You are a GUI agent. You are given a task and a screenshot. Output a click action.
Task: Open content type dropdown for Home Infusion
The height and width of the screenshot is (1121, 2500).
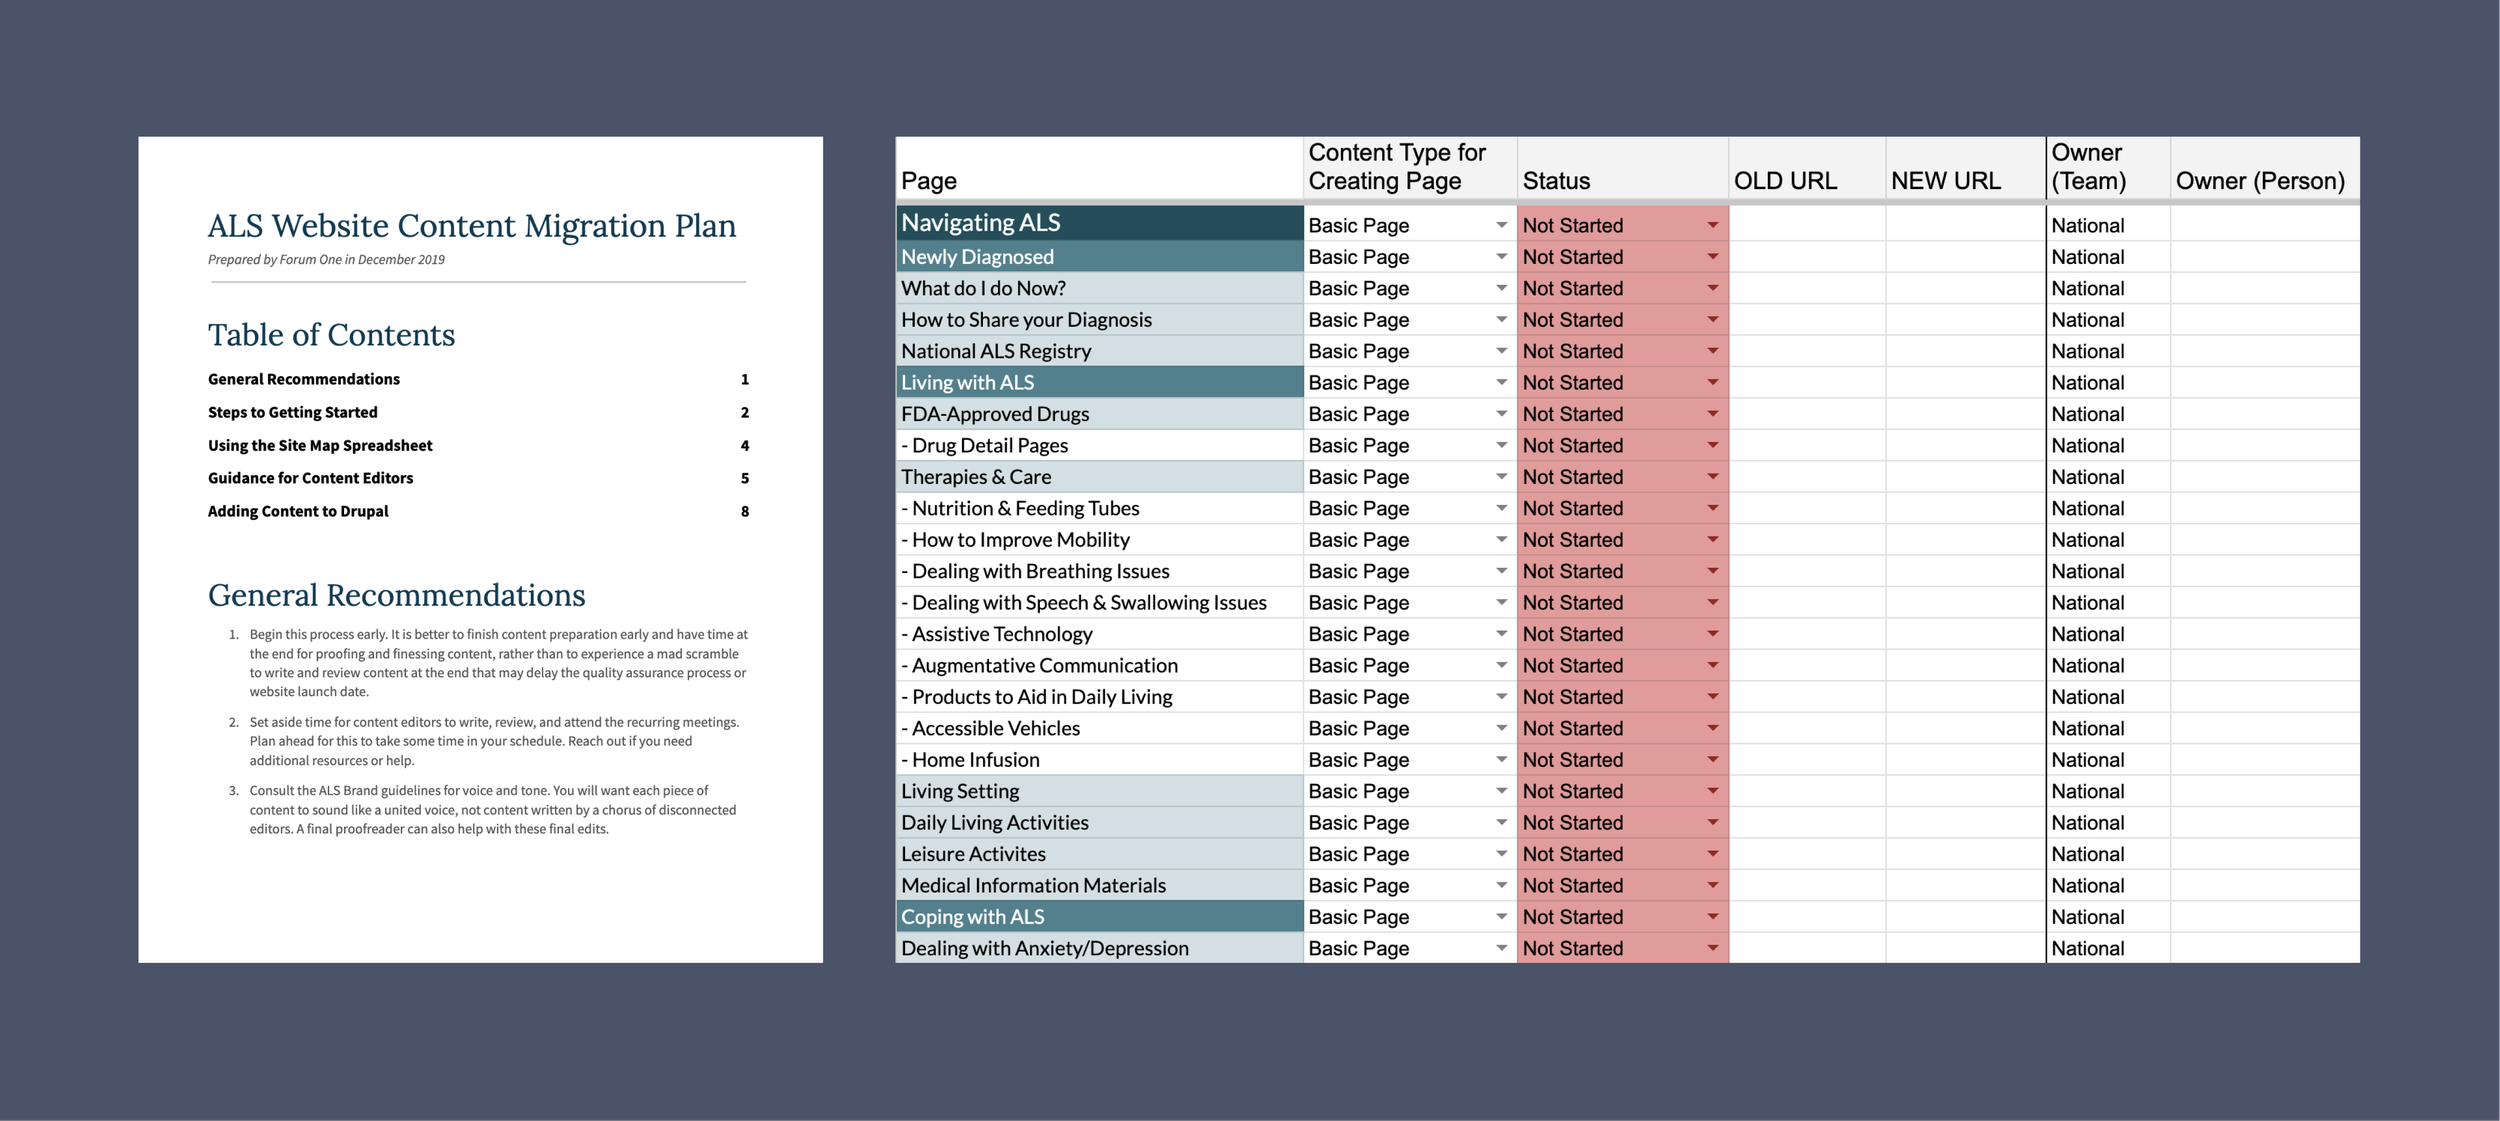[x=1500, y=760]
